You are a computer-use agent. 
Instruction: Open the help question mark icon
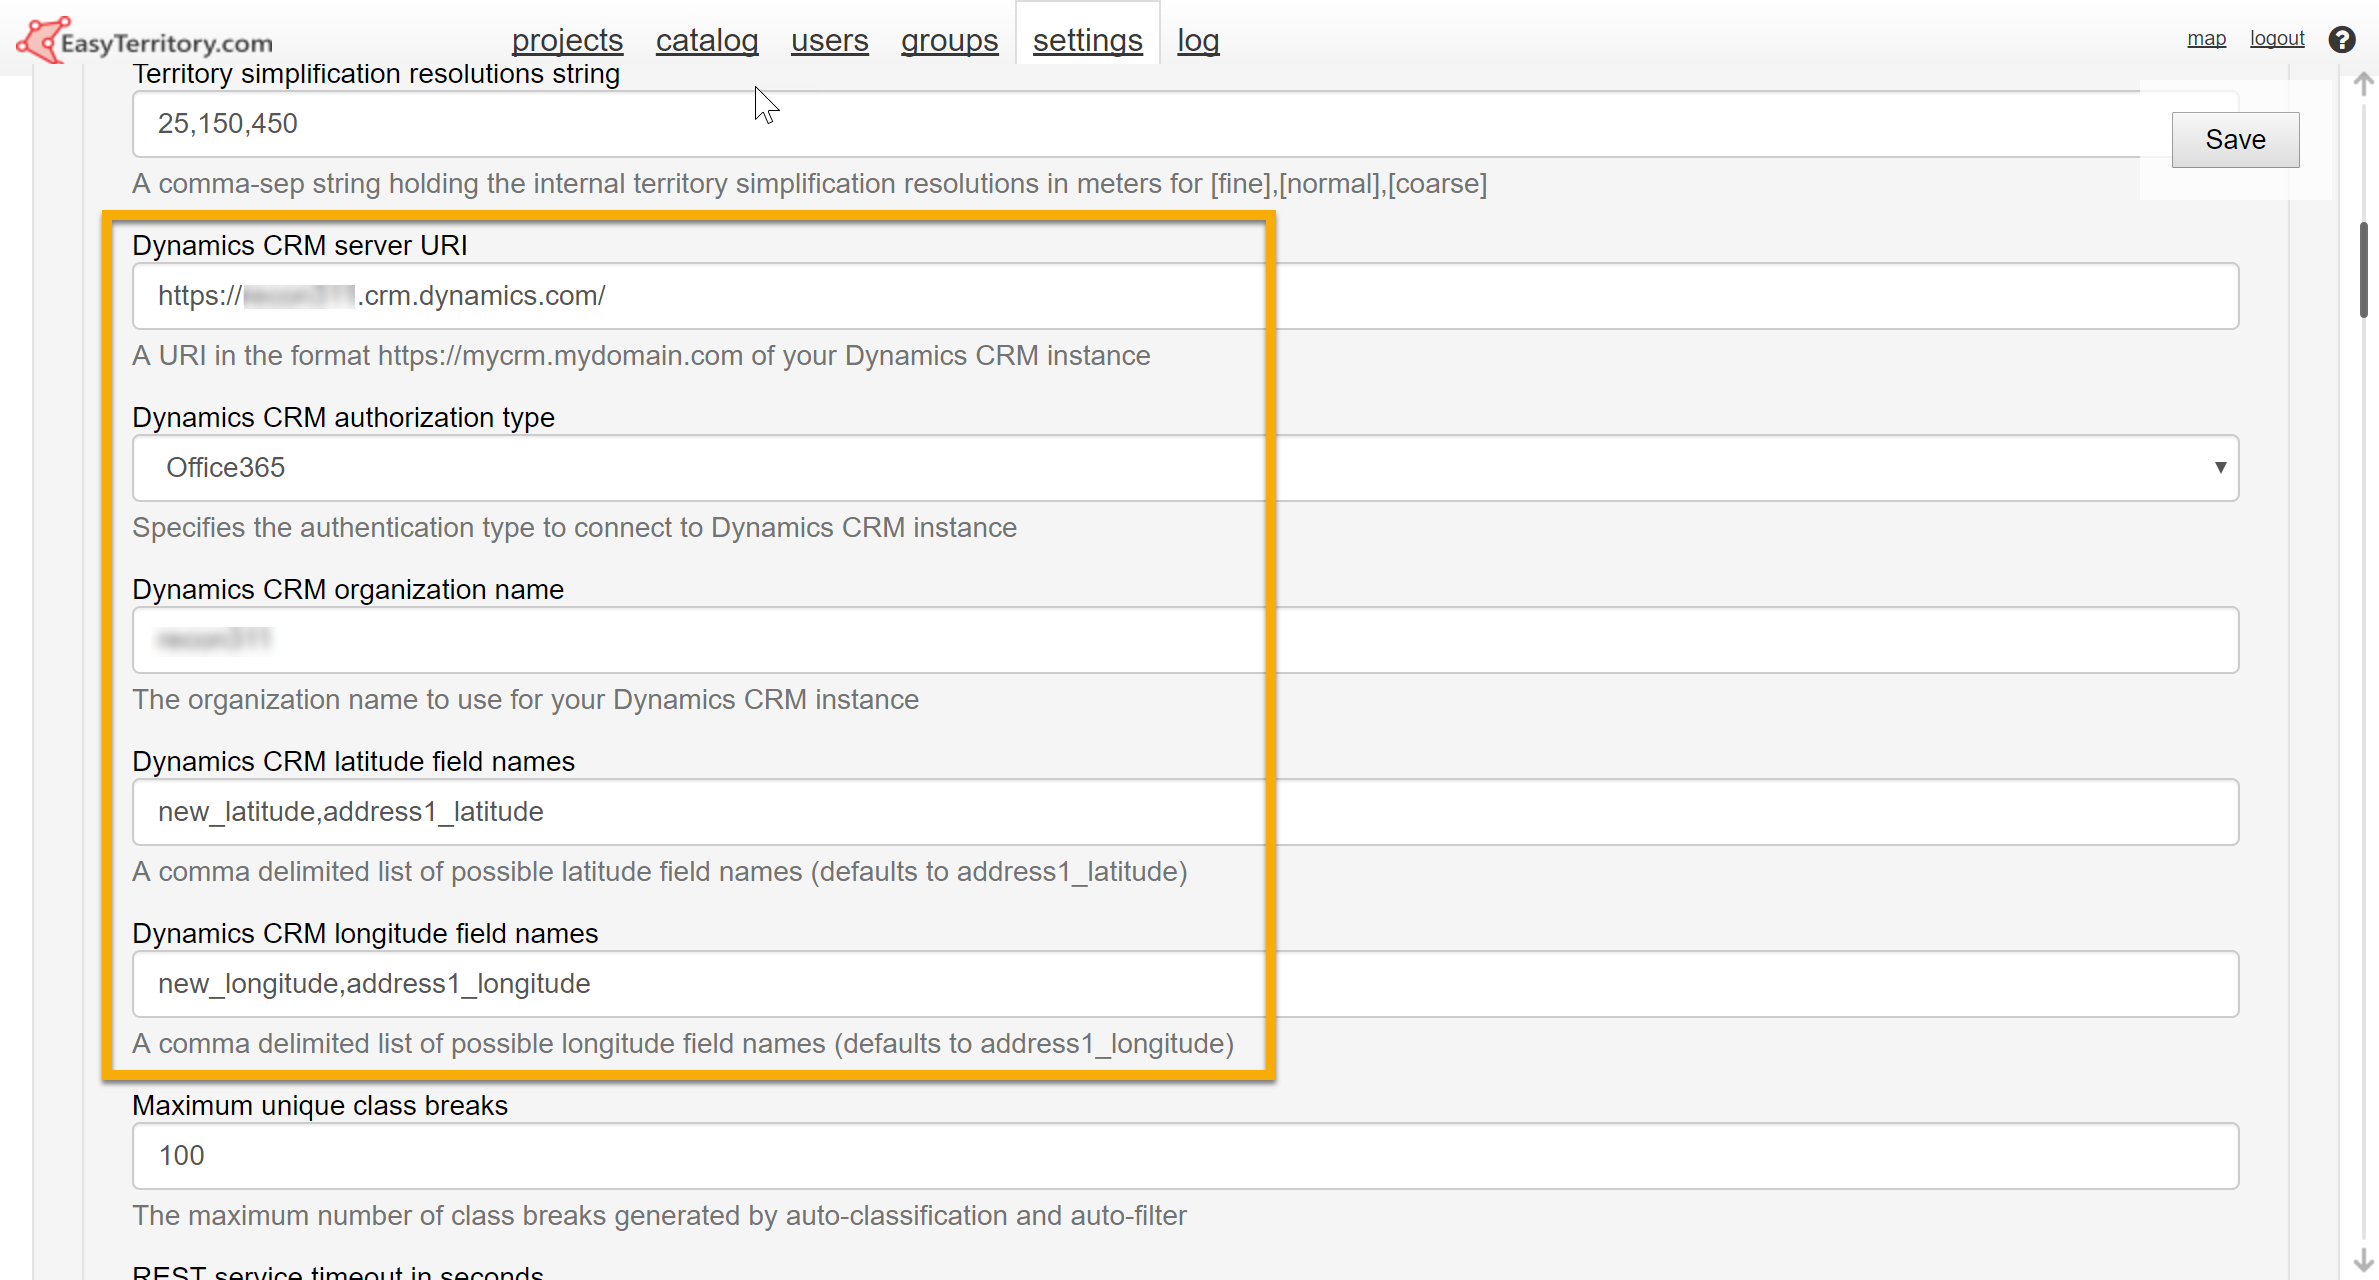(2342, 39)
